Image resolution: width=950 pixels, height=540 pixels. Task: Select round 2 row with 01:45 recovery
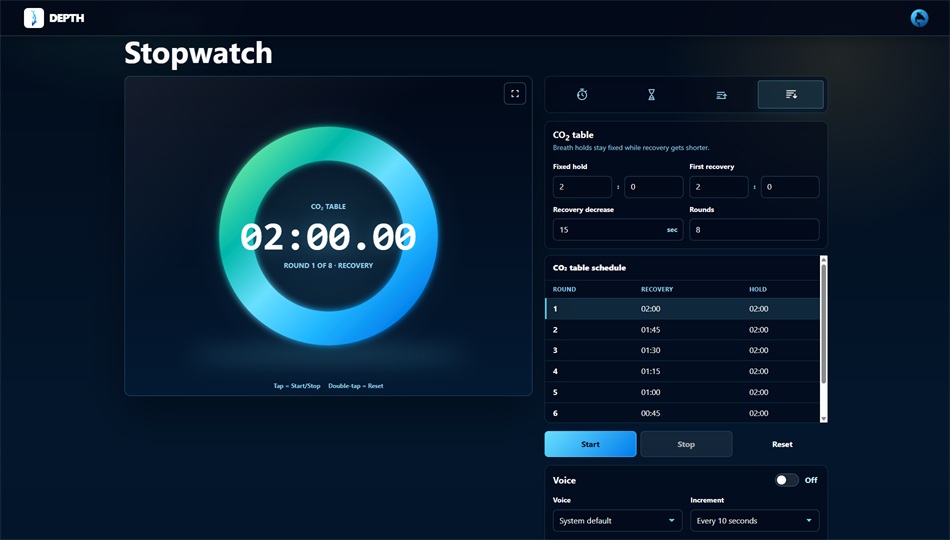click(682, 330)
